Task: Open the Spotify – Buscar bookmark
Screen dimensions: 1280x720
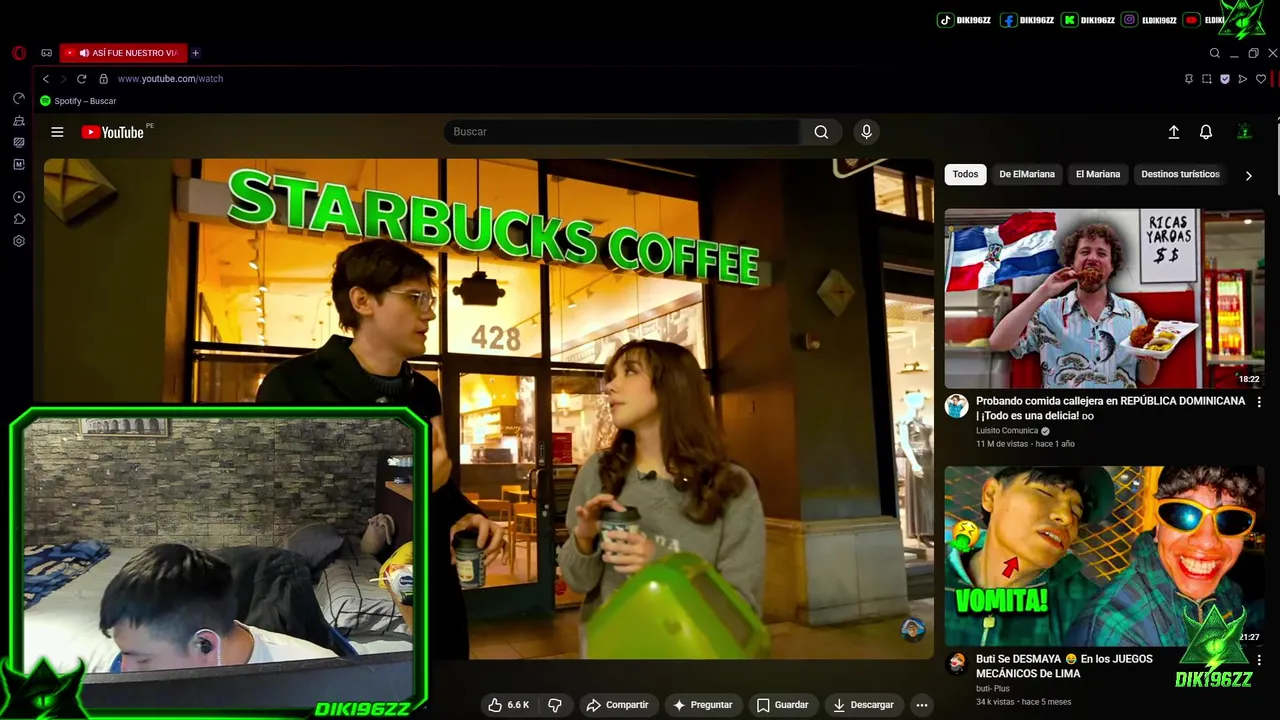Action: point(78,101)
